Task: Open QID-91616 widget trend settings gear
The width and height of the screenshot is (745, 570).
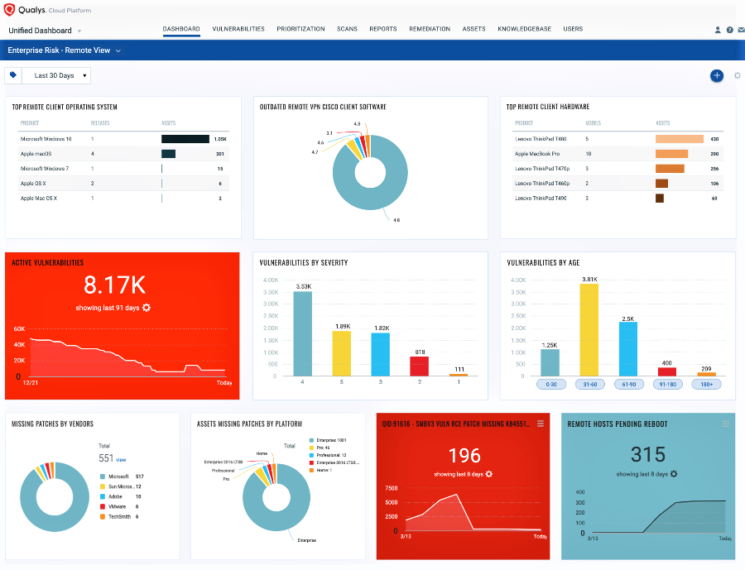Action: point(489,474)
